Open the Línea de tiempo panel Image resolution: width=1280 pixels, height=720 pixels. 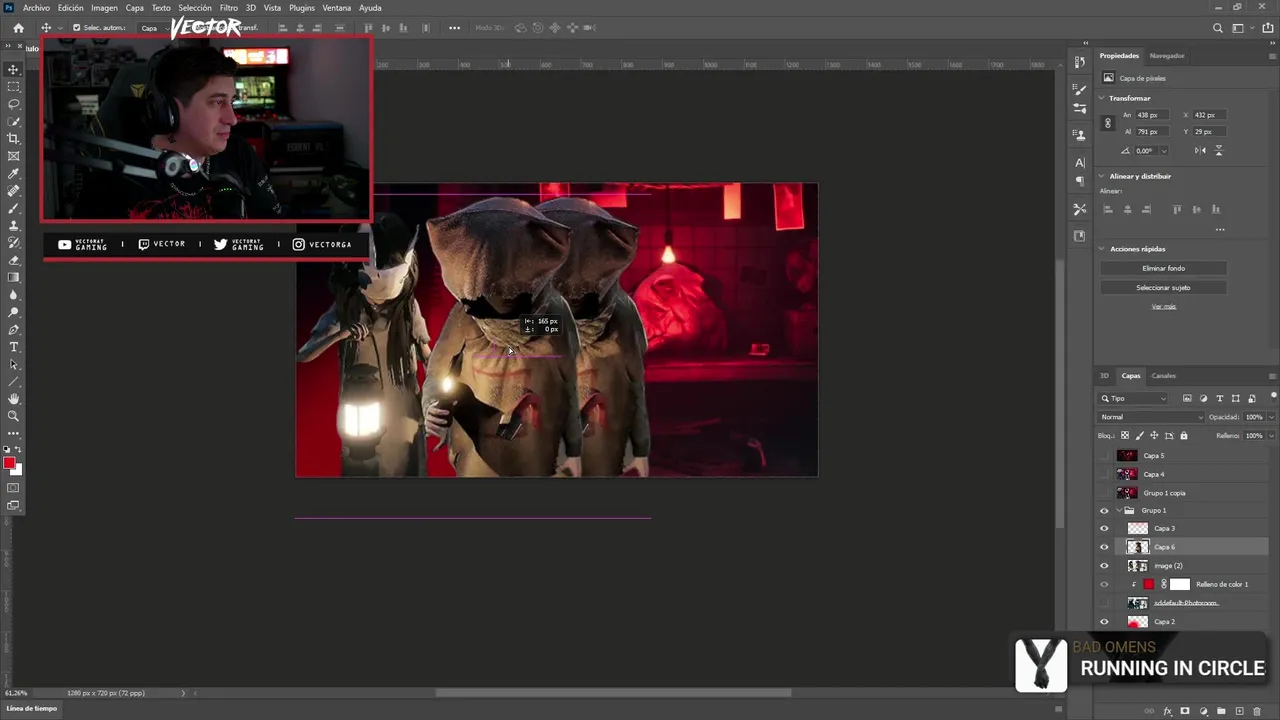click(x=33, y=708)
